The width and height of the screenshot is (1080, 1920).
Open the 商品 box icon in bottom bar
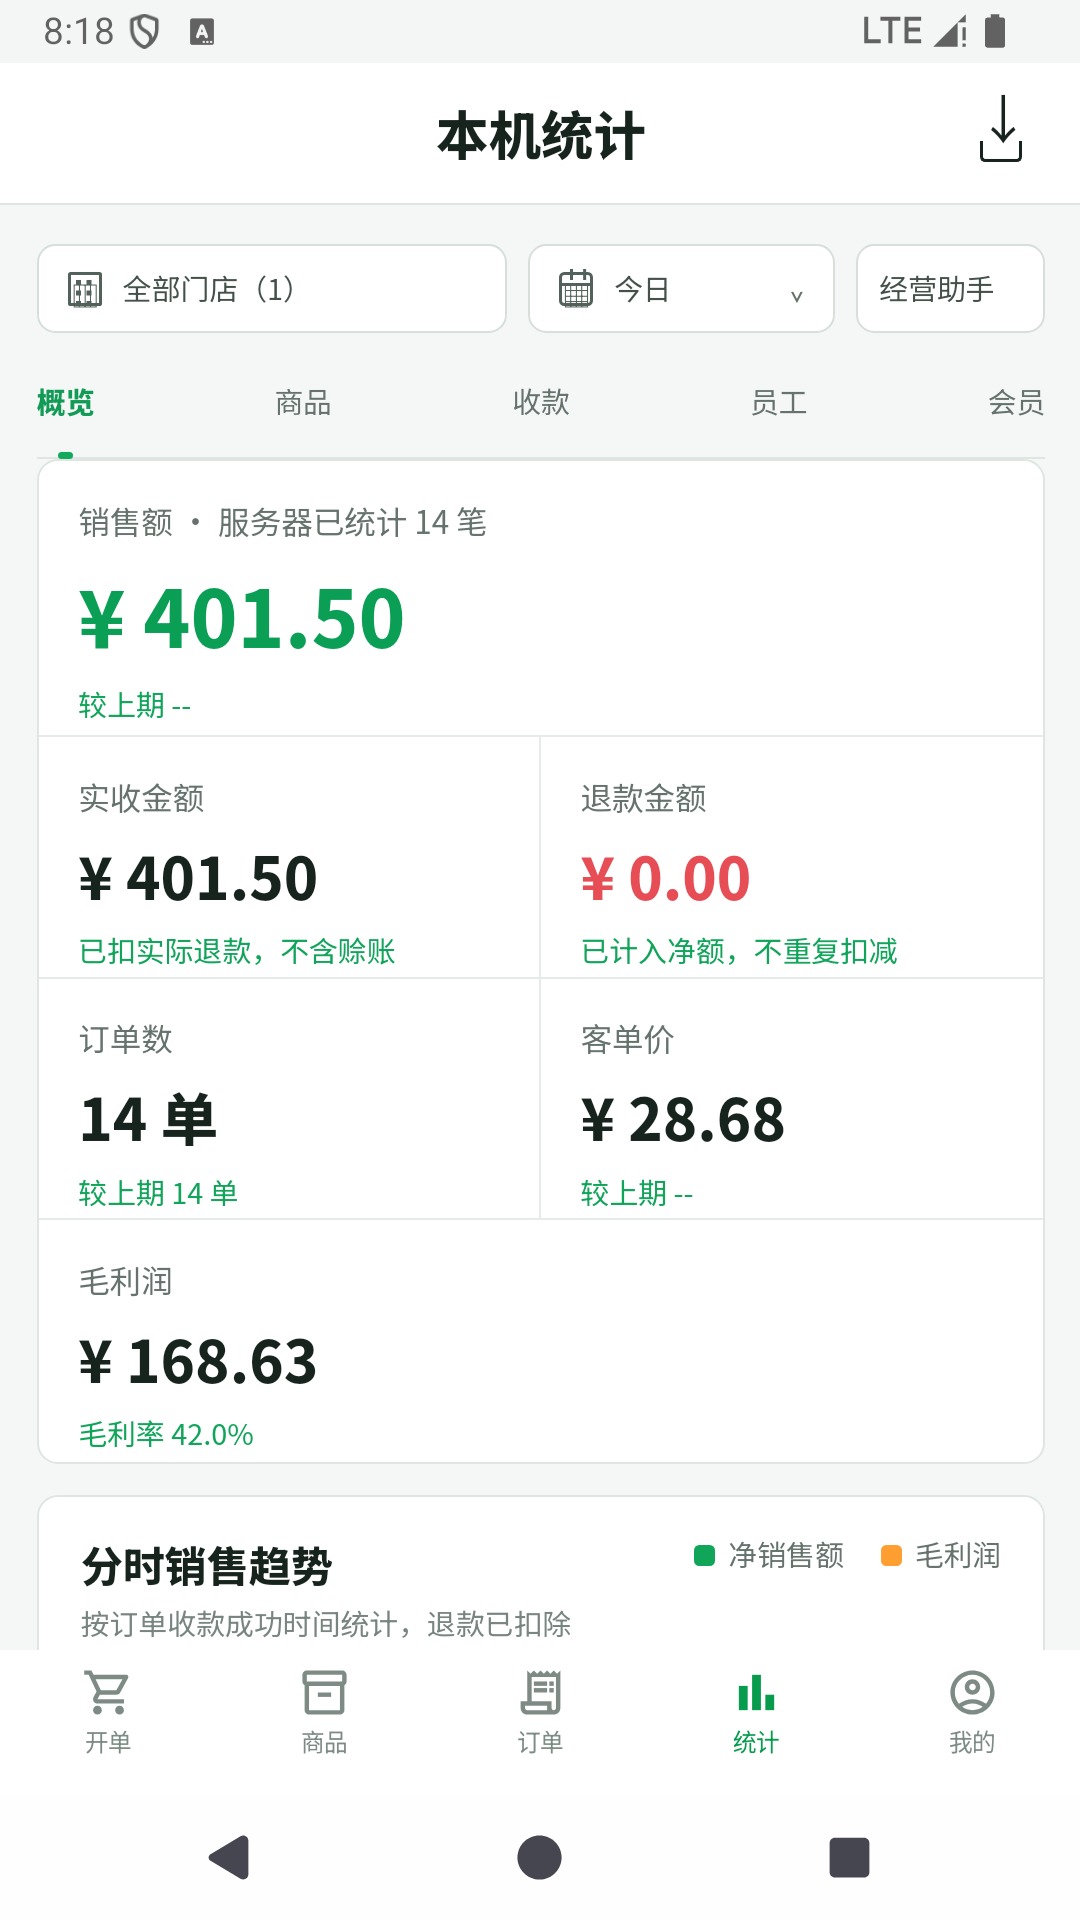click(324, 1692)
